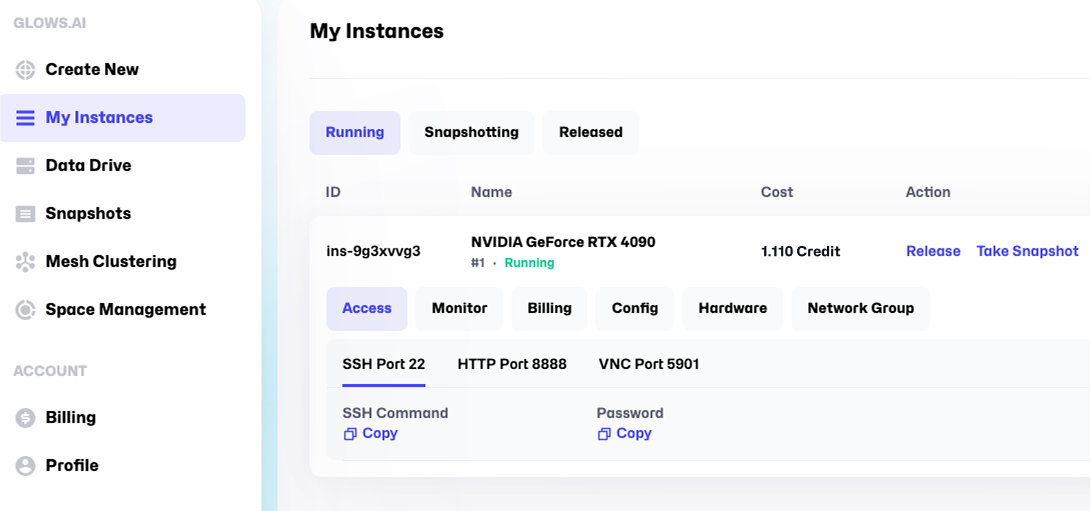Click the Data Drive server icon
Image resolution: width=1091 pixels, height=511 pixels.
tap(25, 166)
